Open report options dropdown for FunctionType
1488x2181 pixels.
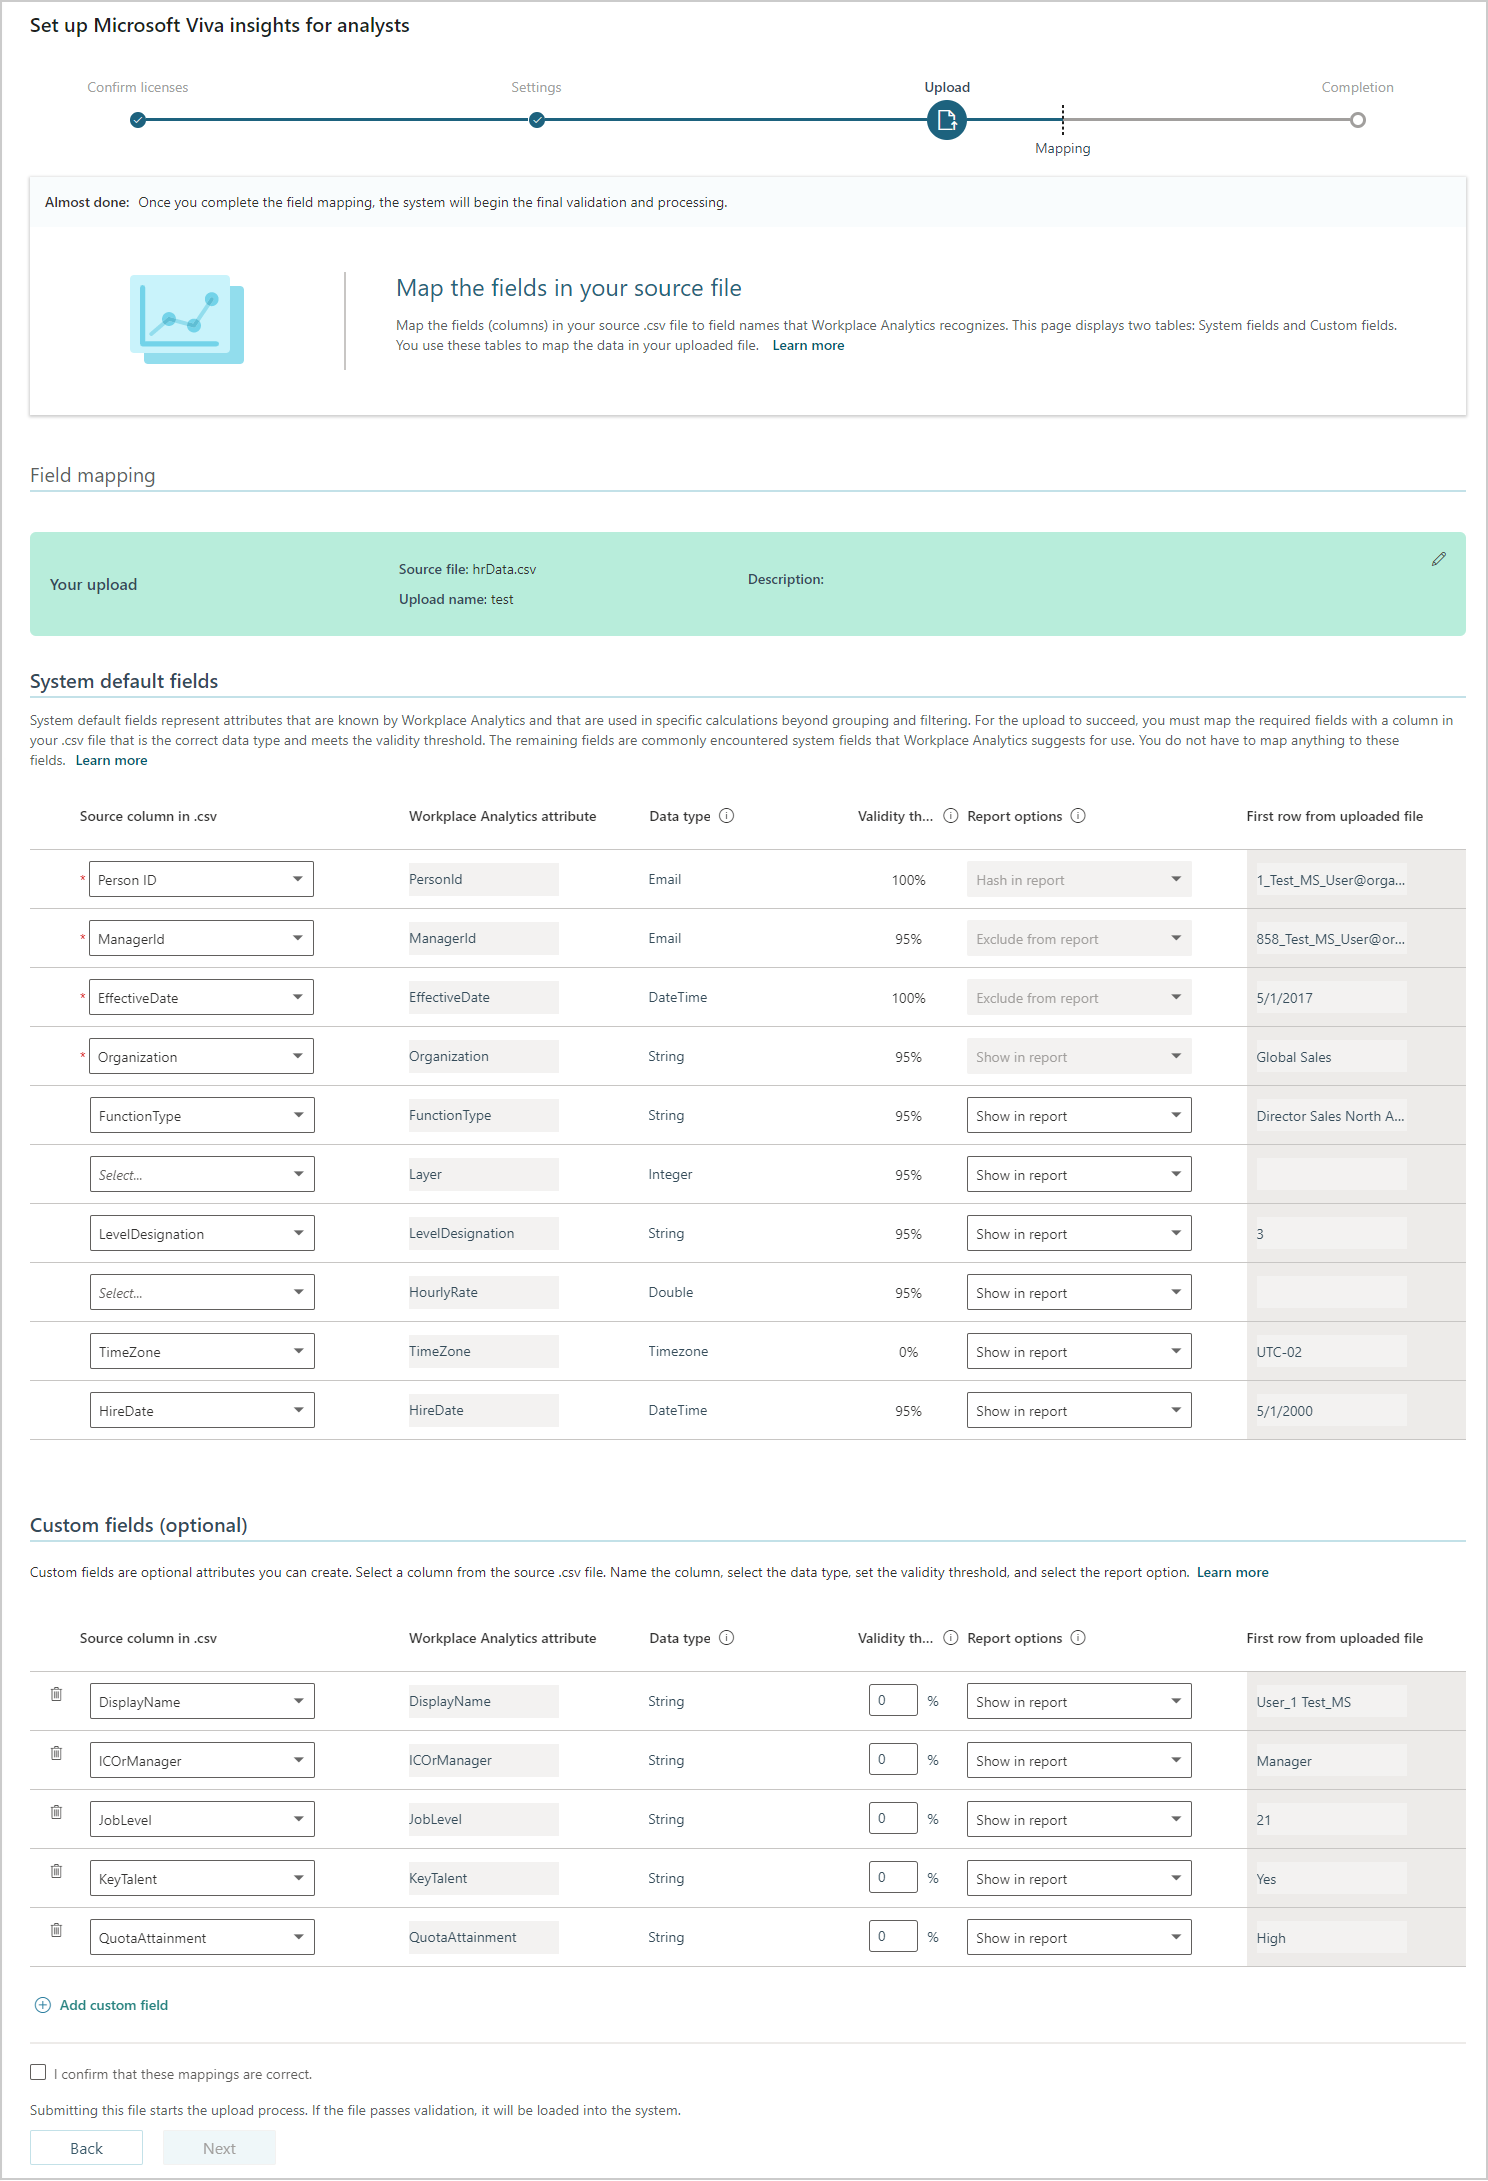click(1079, 1115)
